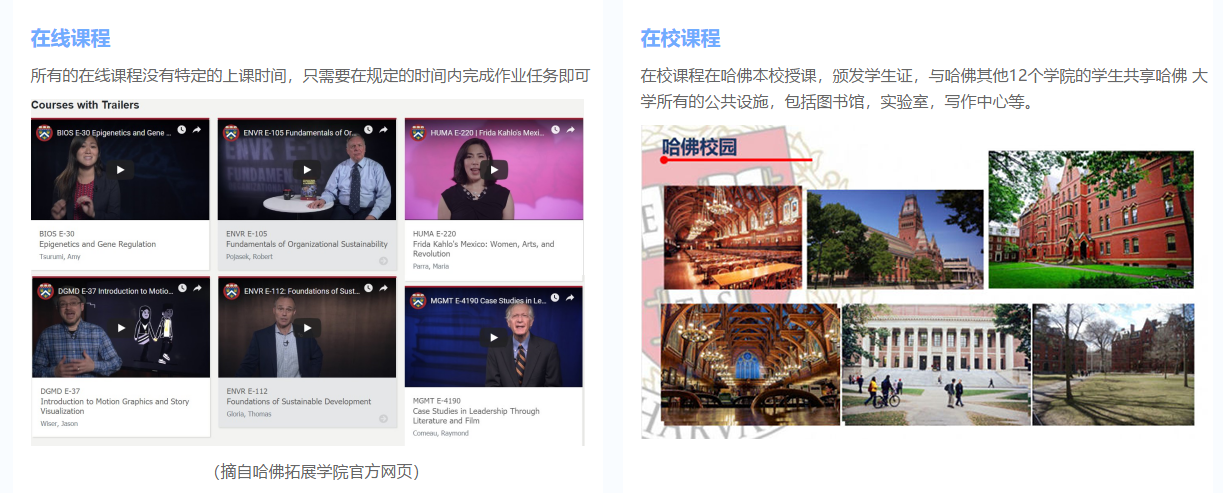This screenshot has width=1223, height=493.
Task: Open the Harvard Yard bare trees photo
Action: [1113, 365]
